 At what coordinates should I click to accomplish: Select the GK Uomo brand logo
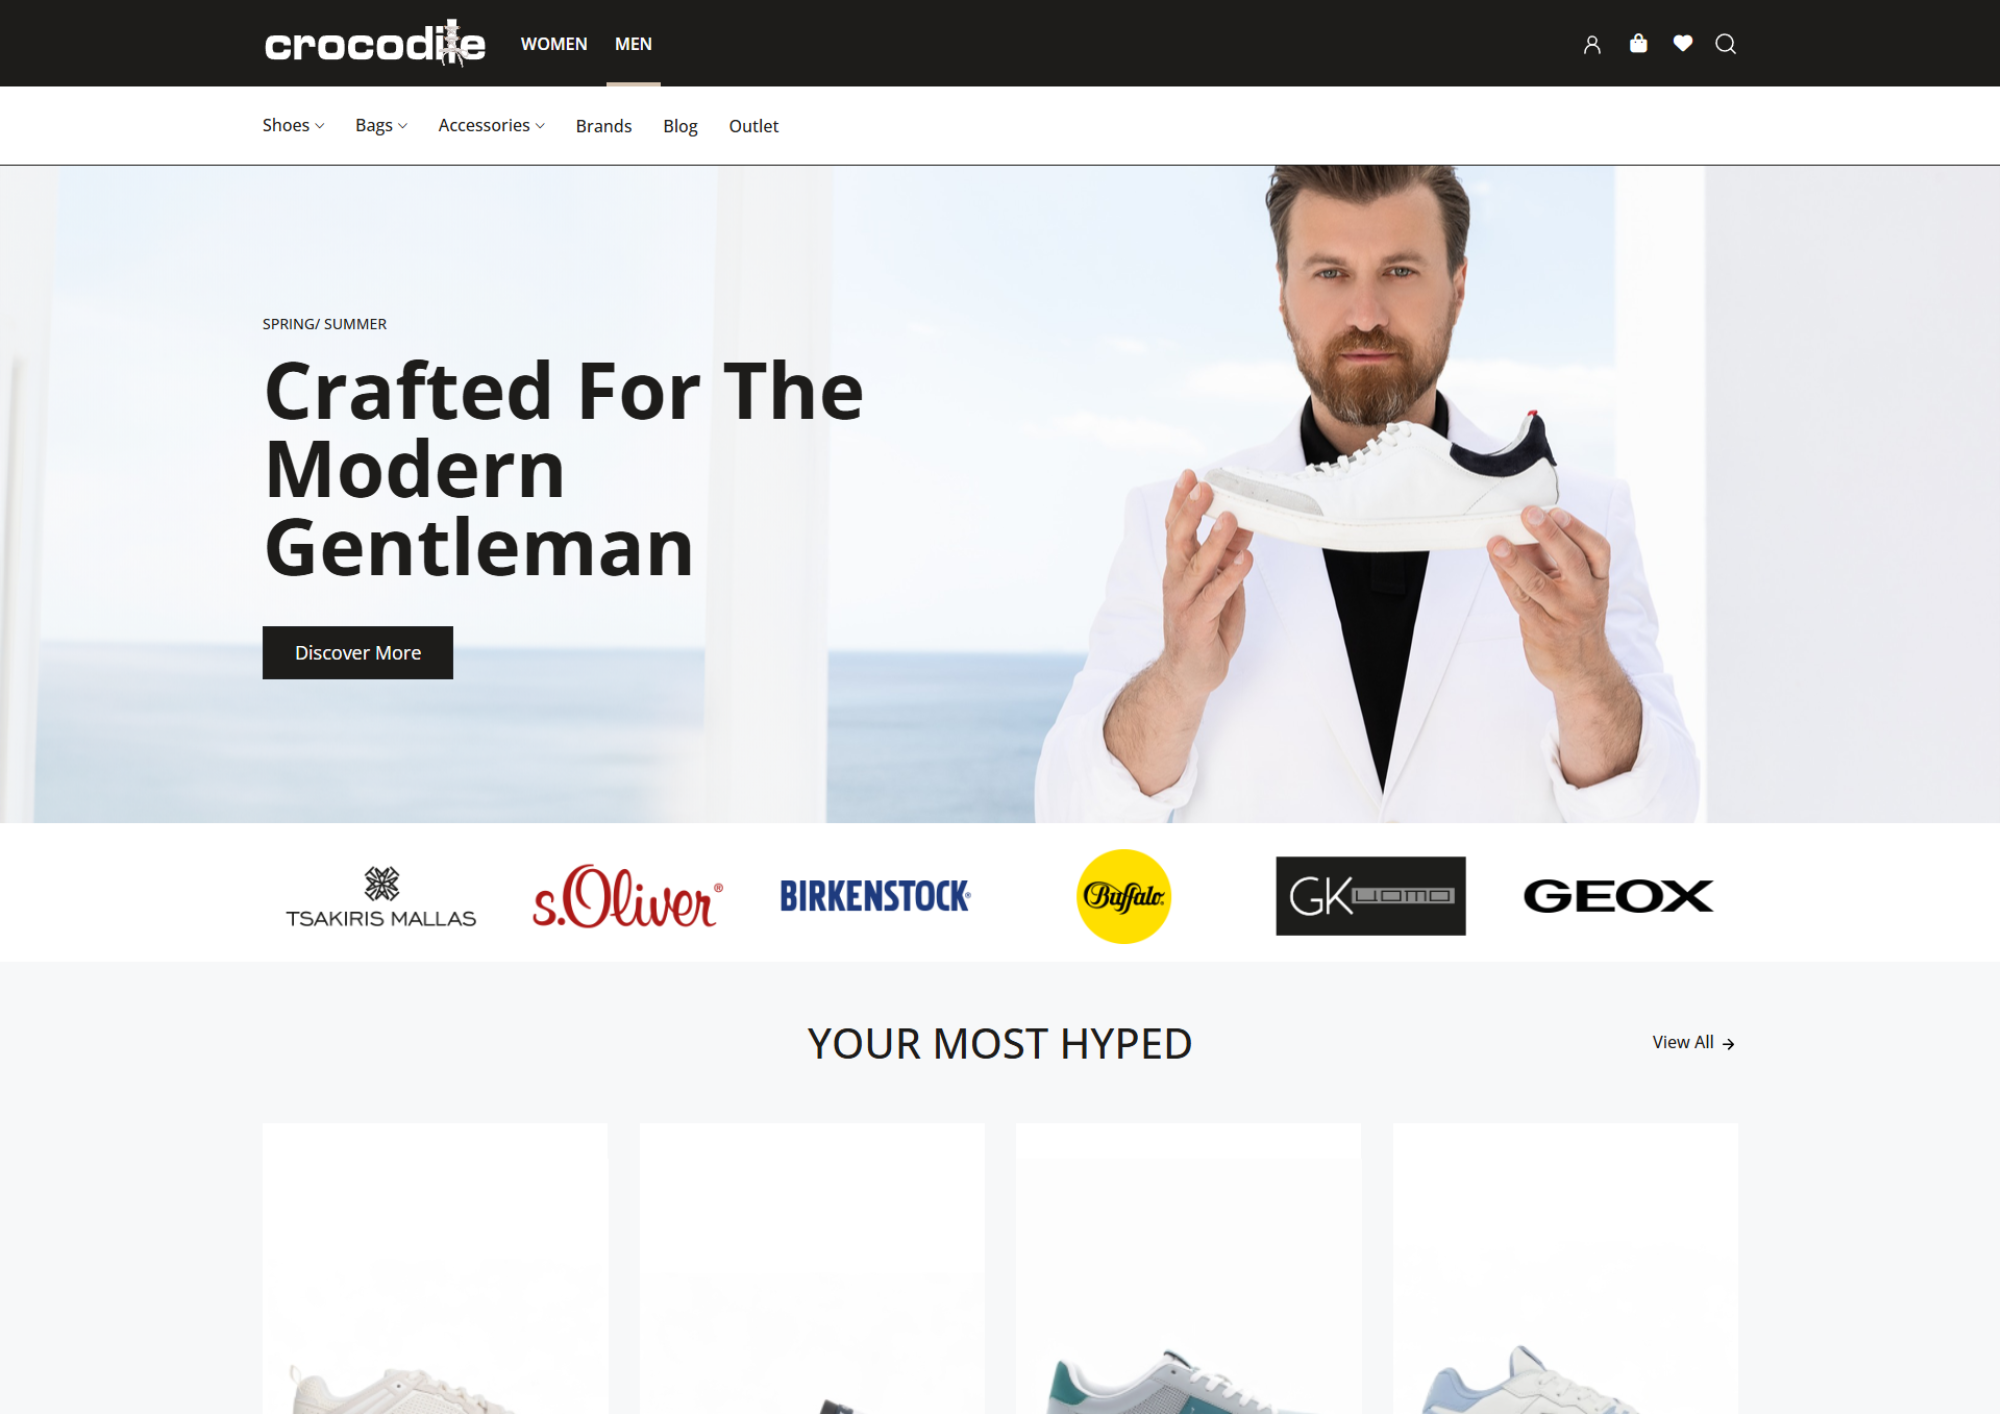pos(1370,896)
